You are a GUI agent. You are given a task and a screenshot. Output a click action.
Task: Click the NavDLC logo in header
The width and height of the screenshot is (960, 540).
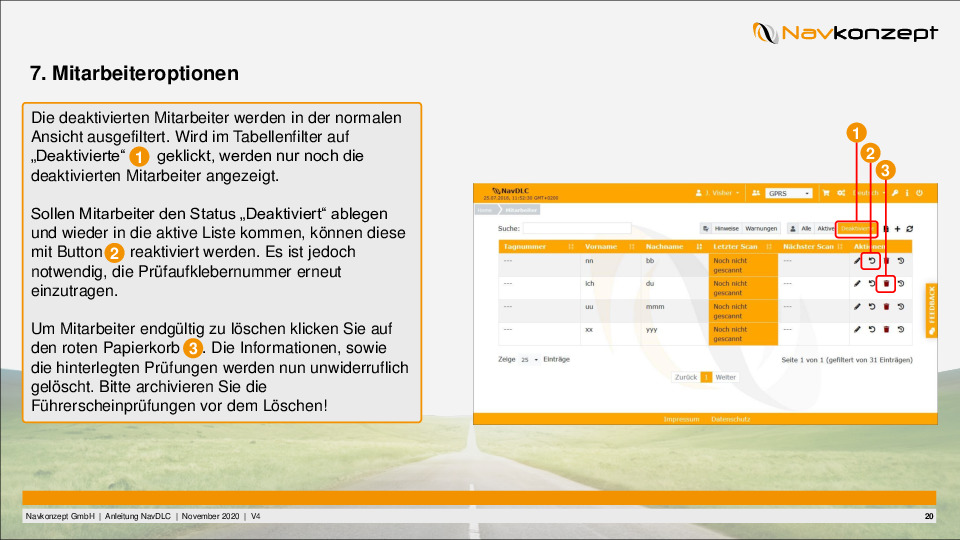(510, 191)
